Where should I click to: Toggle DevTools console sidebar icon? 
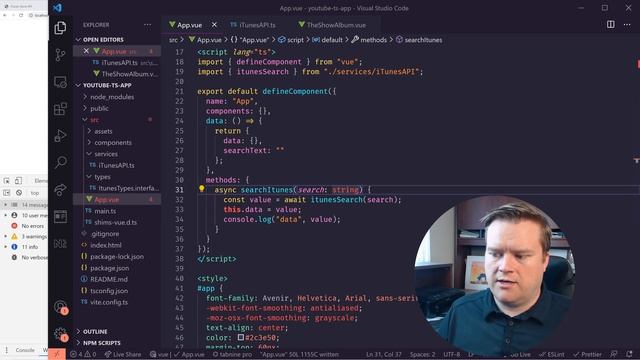tap(7, 193)
